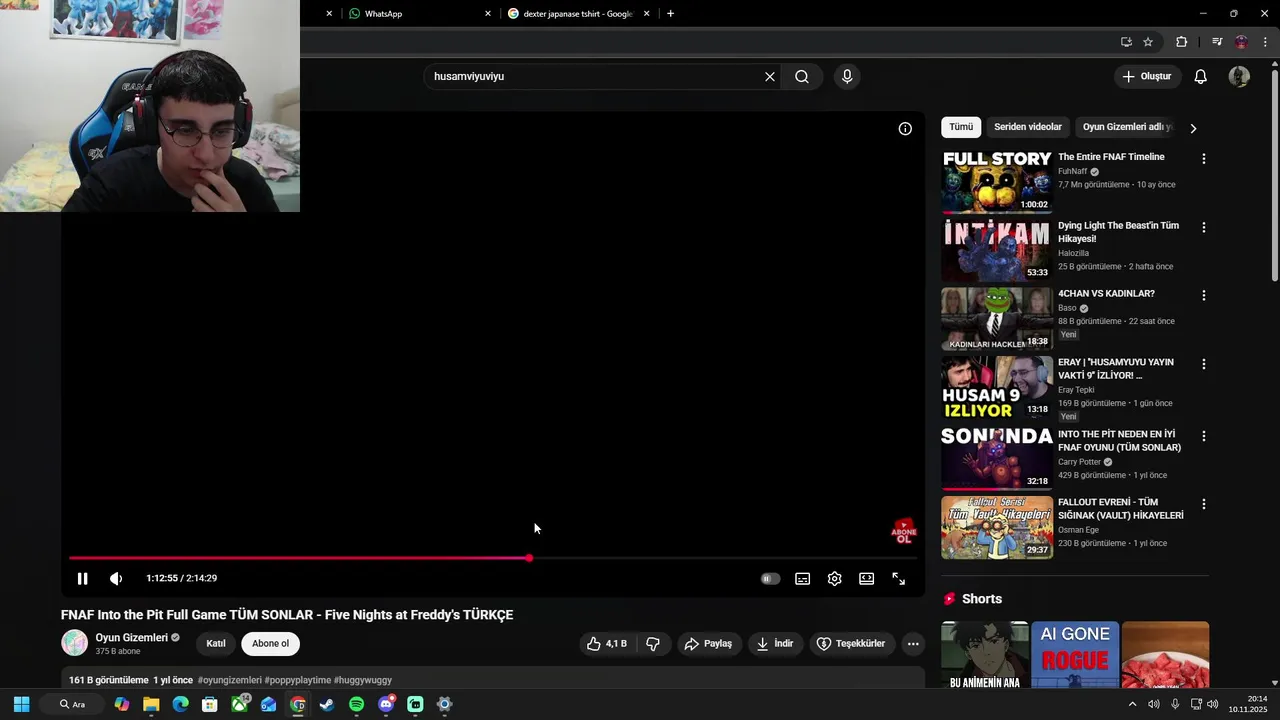Enter full screen mode
This screenshot has width=1280, height=720.
tap(899, 578)
